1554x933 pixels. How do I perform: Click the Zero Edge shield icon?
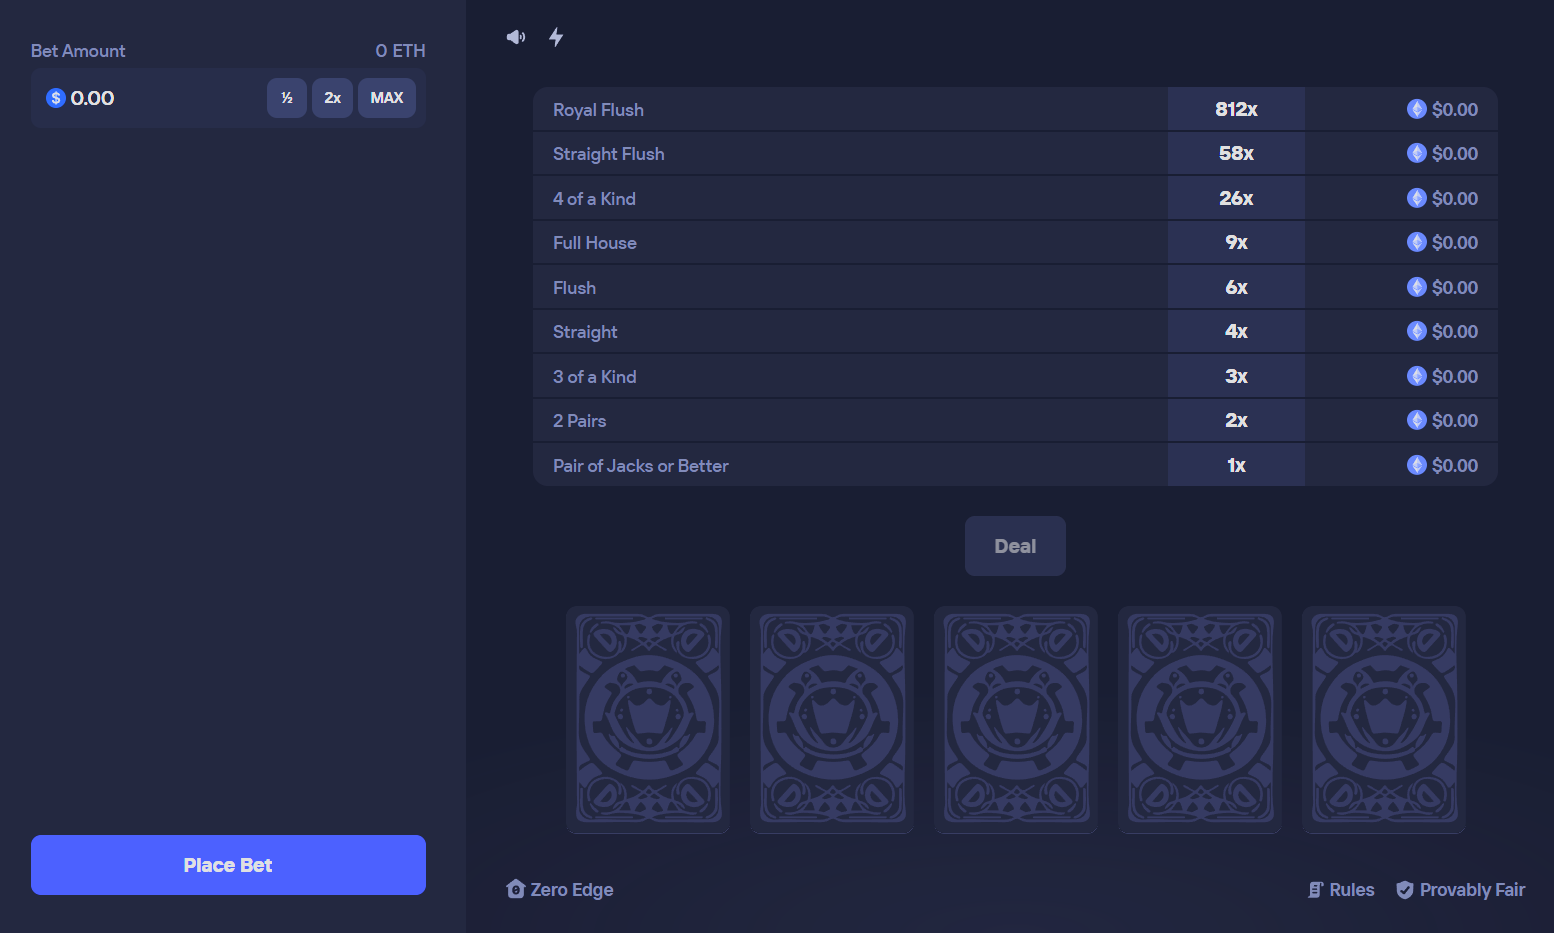pyautogui.click(x=515, y=889)
